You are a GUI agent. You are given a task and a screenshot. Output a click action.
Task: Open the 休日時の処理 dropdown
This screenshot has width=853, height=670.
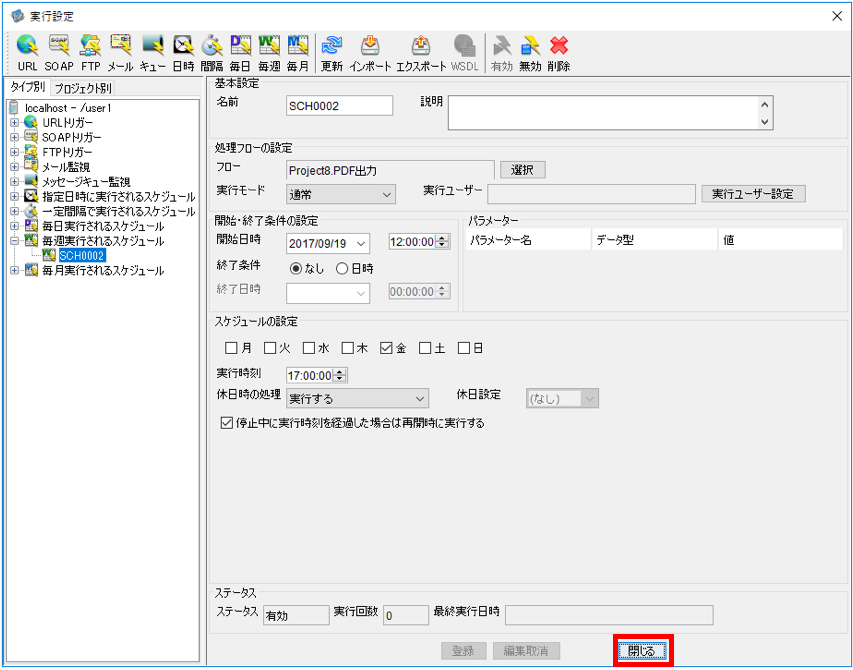357,399
